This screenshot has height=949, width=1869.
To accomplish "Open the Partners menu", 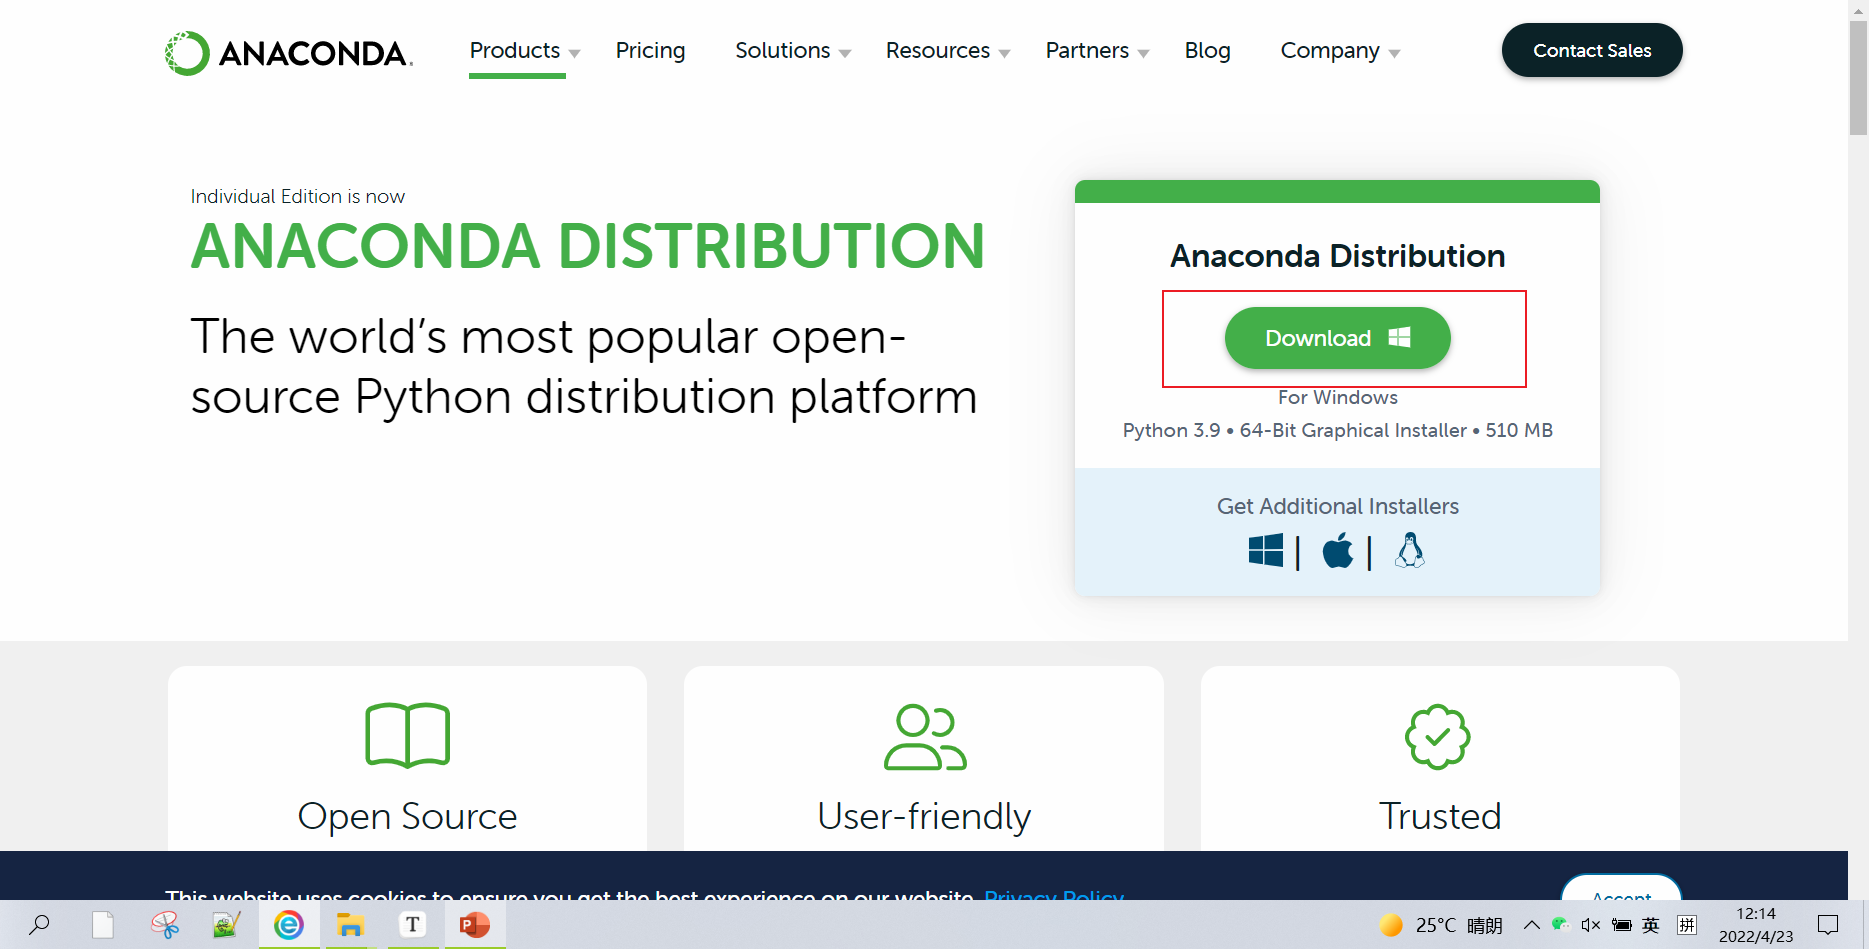I will (1087, 50).
